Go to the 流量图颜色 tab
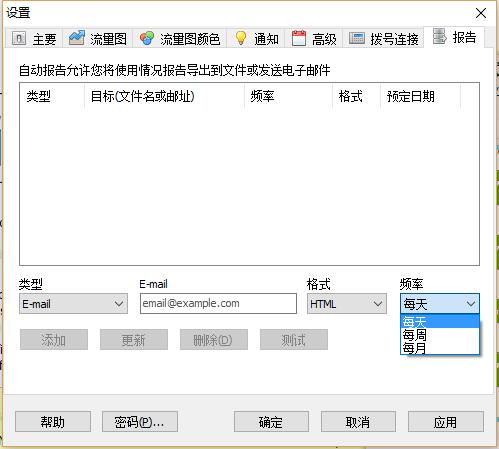Viewport: 499px width, 449px height. click(x=180, y=39)
